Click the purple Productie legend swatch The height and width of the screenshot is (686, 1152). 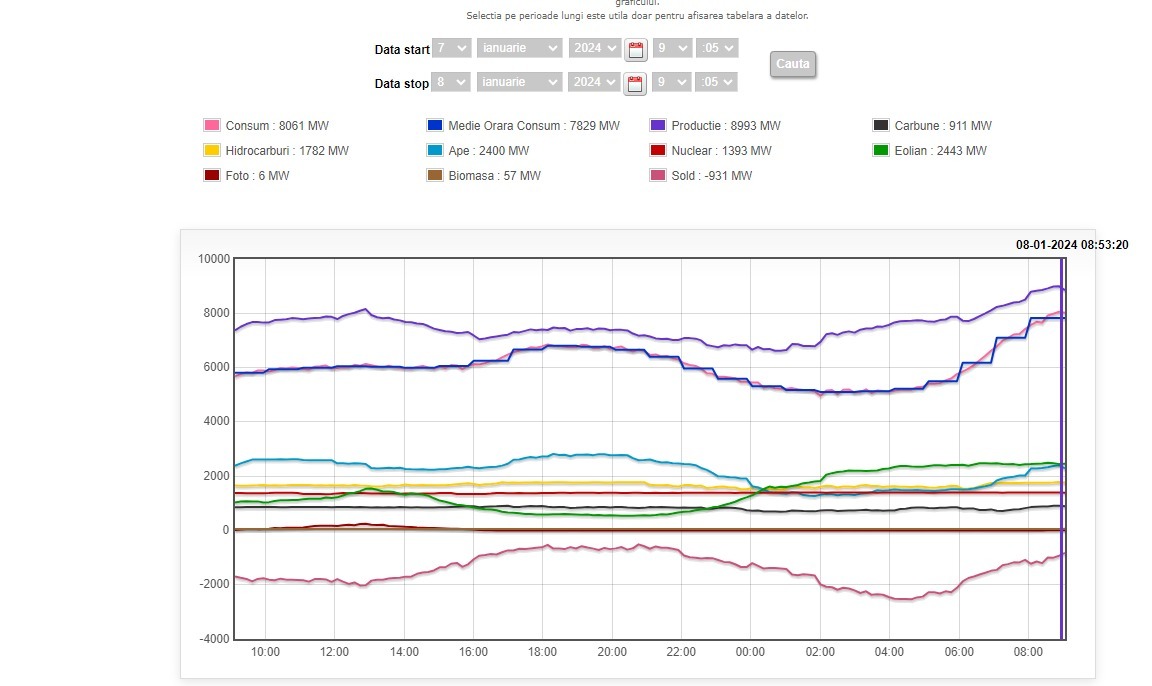click(x=658, y=126)
